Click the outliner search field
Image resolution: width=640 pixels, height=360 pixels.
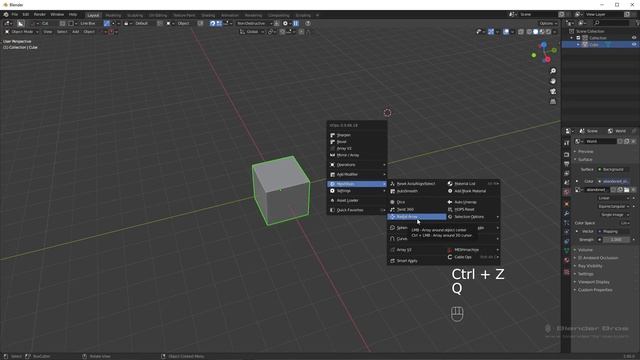point(611,23)
